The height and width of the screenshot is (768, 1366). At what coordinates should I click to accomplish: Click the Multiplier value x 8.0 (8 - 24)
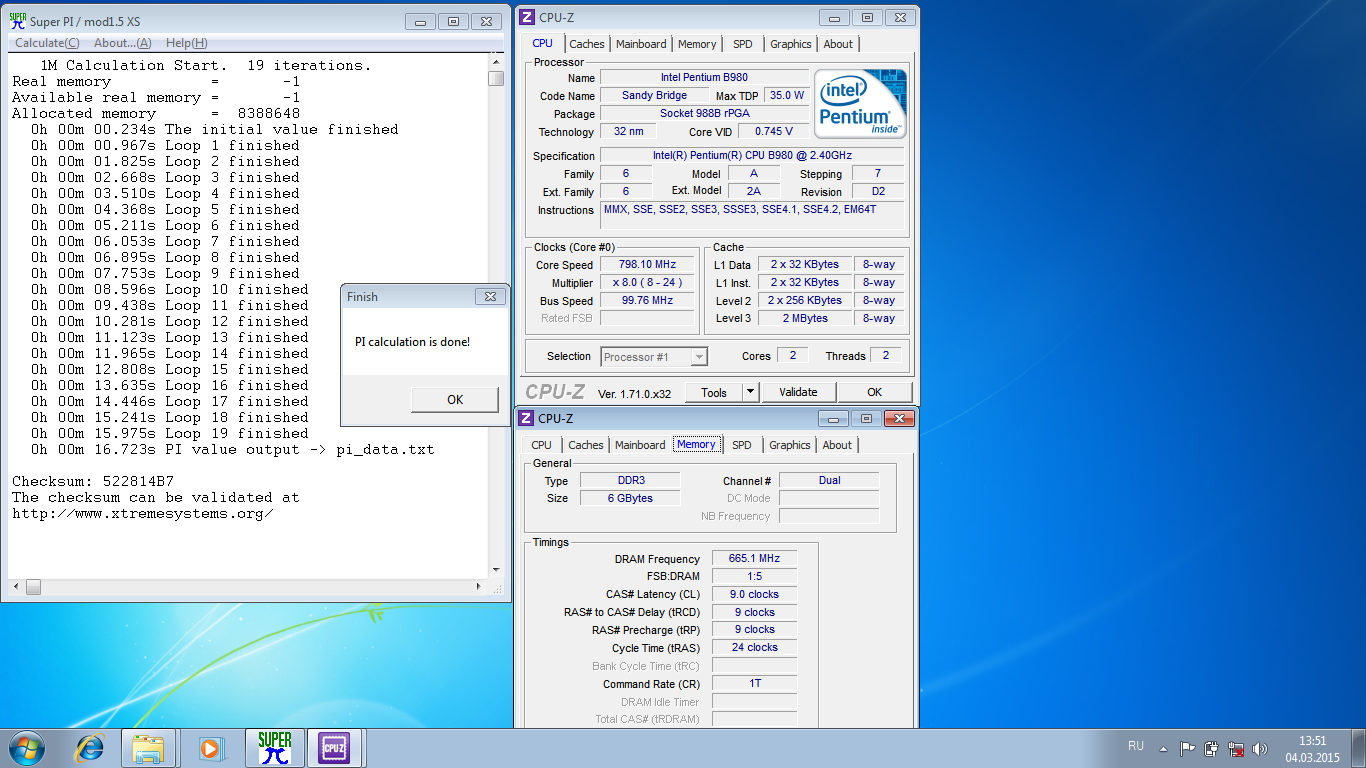pos(647,283)
